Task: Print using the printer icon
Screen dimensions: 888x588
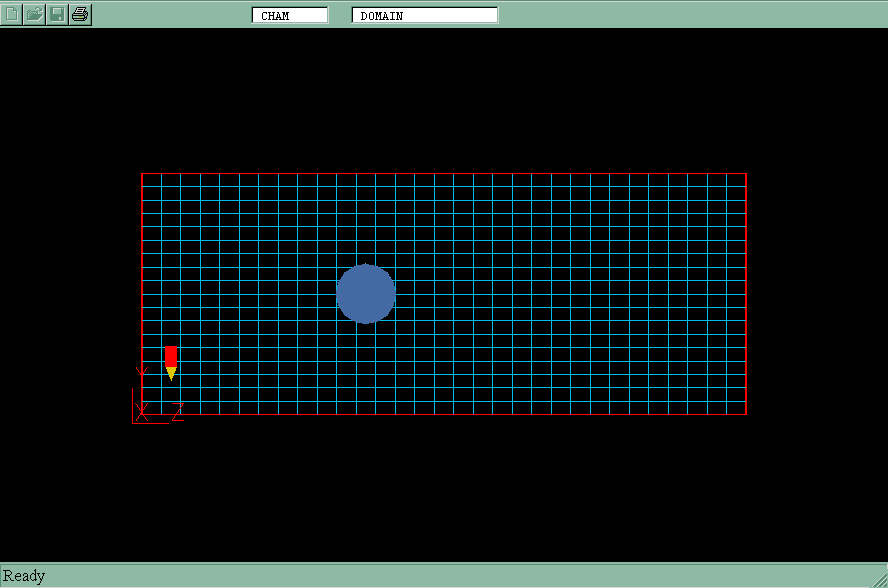Action: [81, 14]
